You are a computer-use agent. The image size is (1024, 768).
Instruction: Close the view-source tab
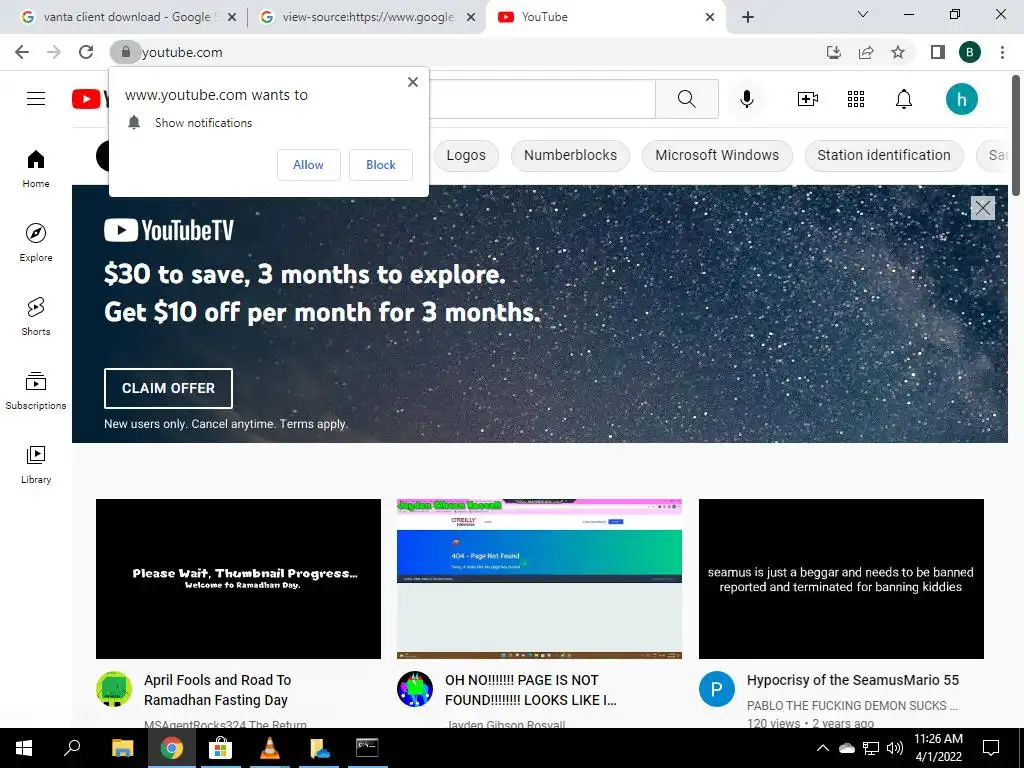(471, 18)
